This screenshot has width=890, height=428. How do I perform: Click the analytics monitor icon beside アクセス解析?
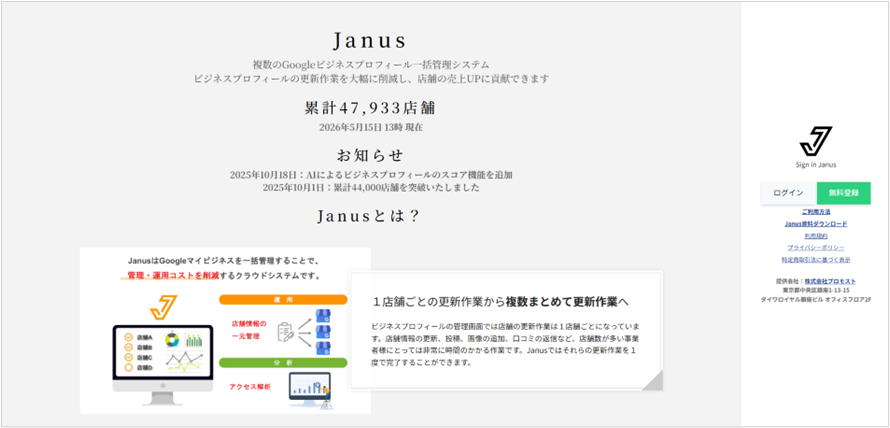(x=310, y=389)
